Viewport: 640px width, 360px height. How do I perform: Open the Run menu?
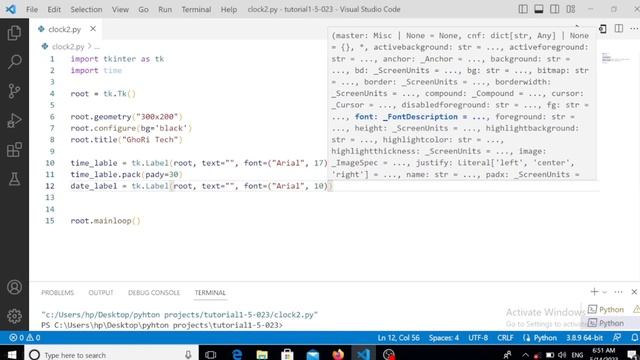tap(165, 9)
